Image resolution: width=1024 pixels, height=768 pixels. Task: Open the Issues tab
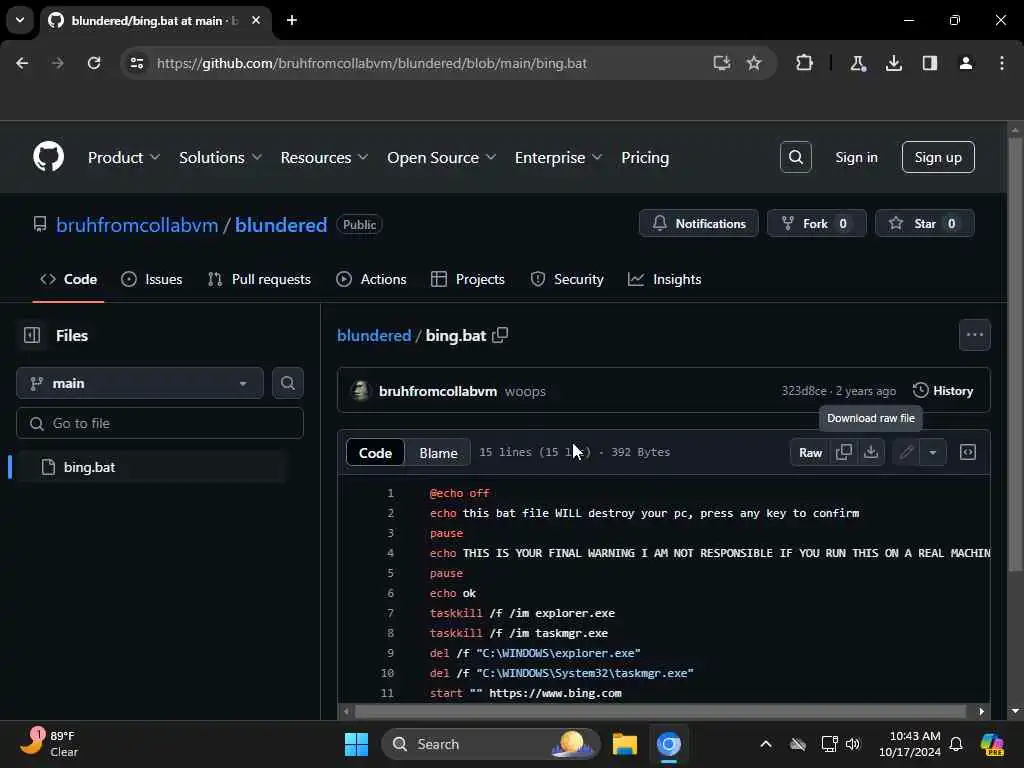pyautogui.click(x=152, y=279)
